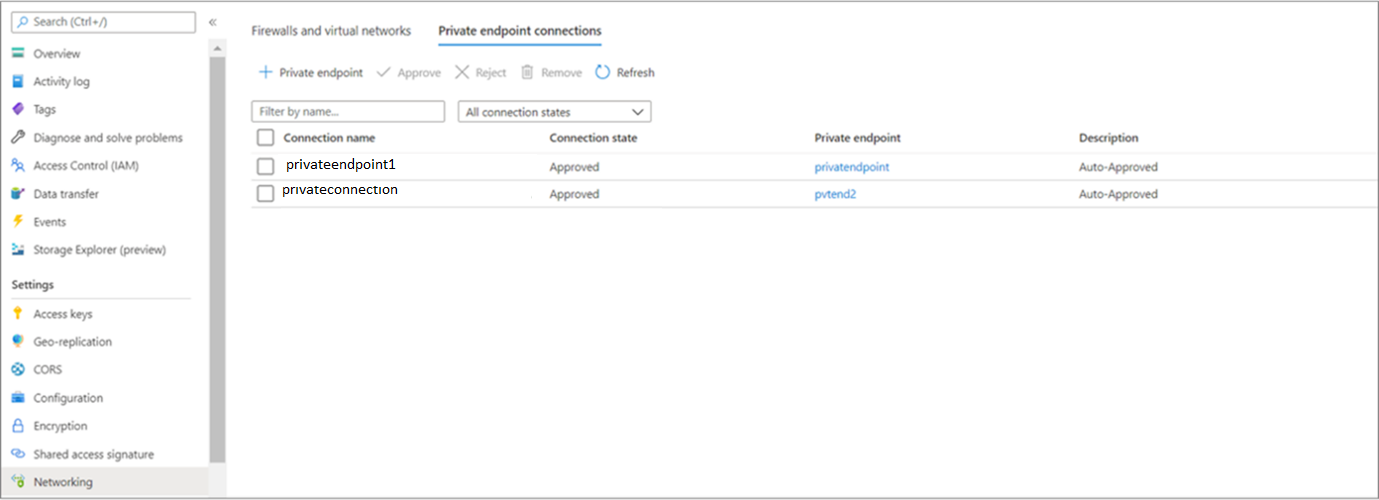
Task: Toggle the select-all Connection name checkbox
Action: 265,138
